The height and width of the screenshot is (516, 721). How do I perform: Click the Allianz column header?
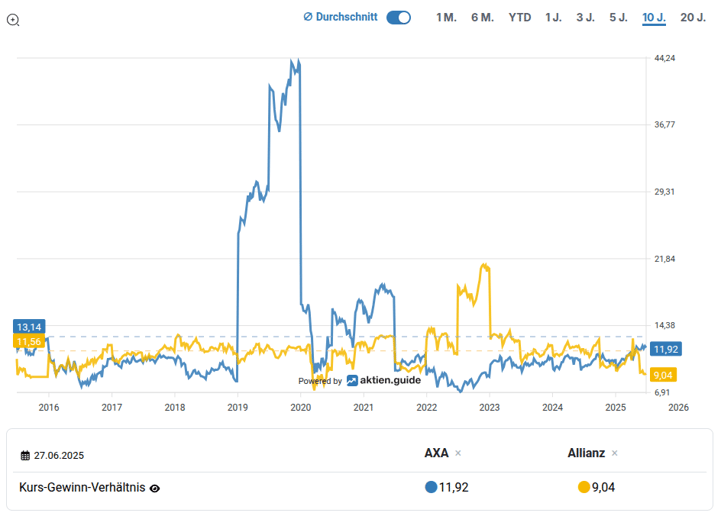[x=586, y=453]
